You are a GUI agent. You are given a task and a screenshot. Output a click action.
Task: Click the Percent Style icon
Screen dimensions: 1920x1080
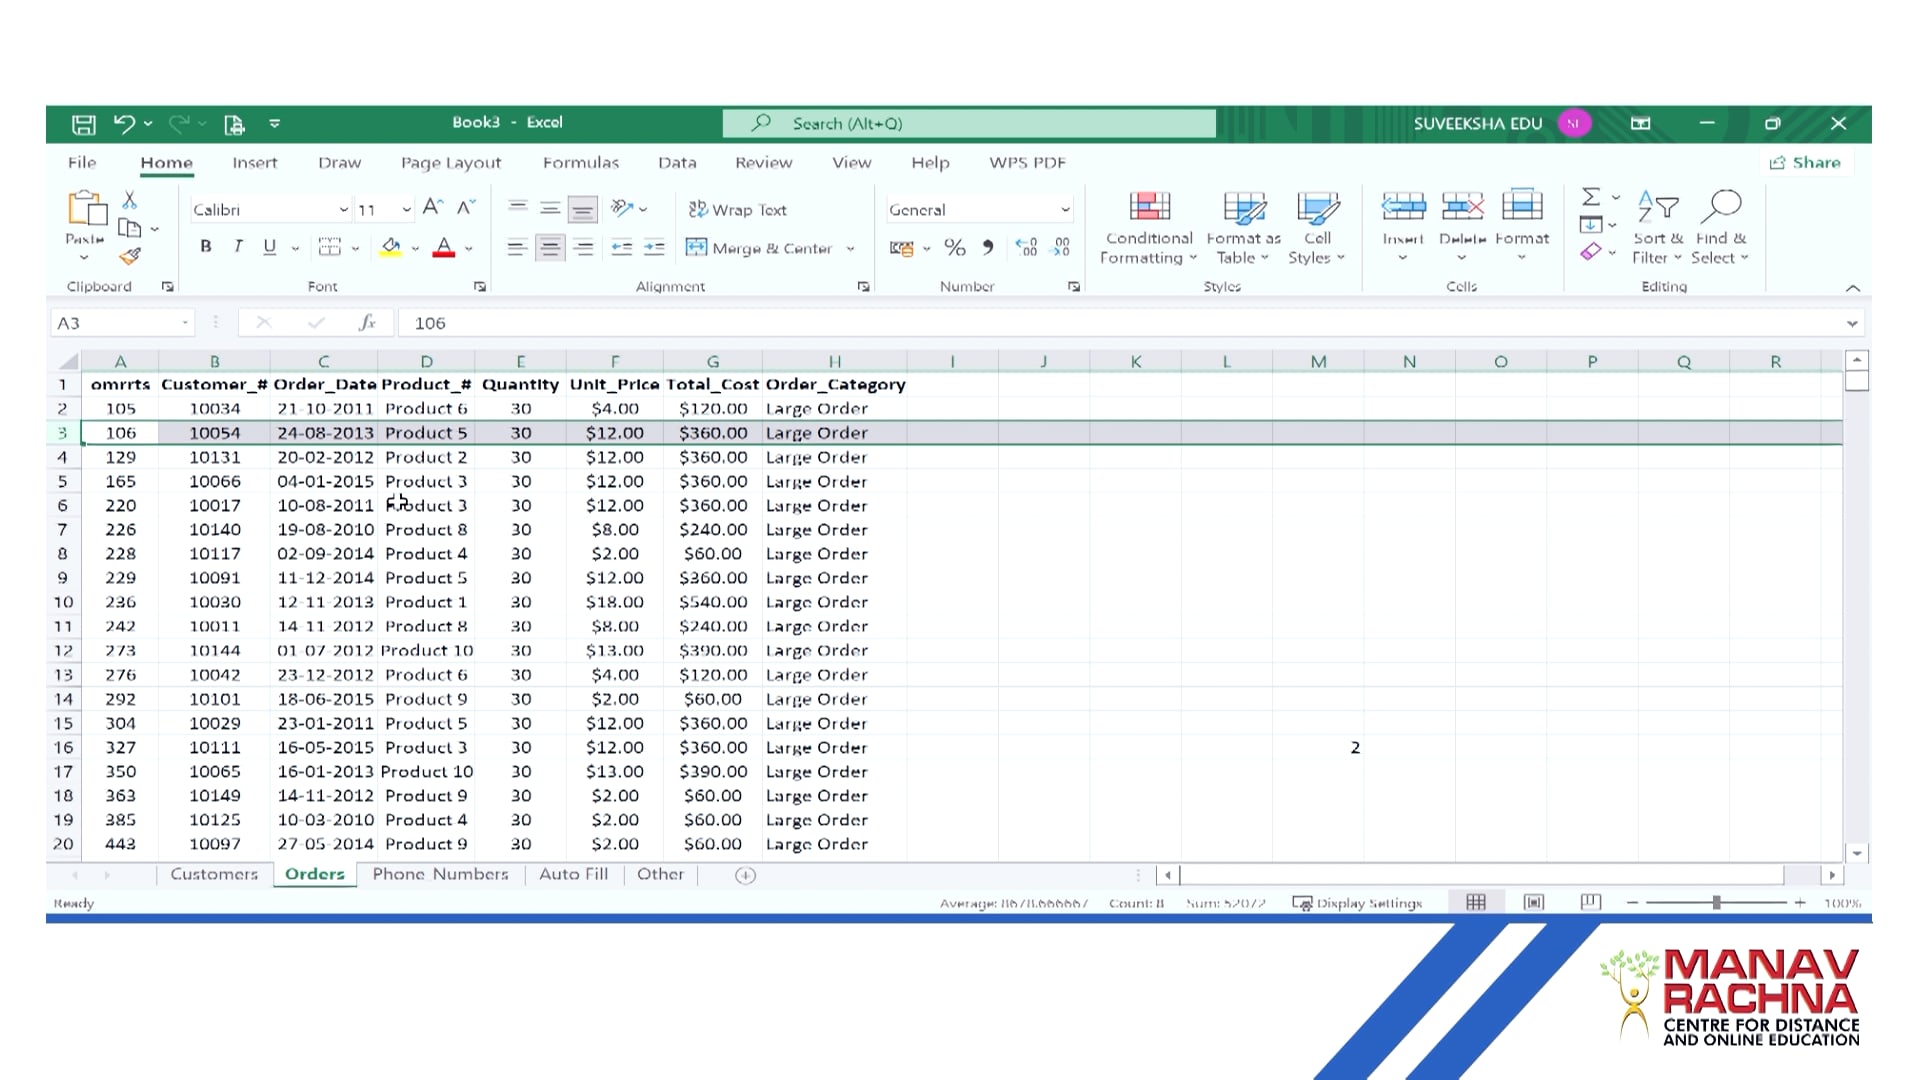coord(955,247)
